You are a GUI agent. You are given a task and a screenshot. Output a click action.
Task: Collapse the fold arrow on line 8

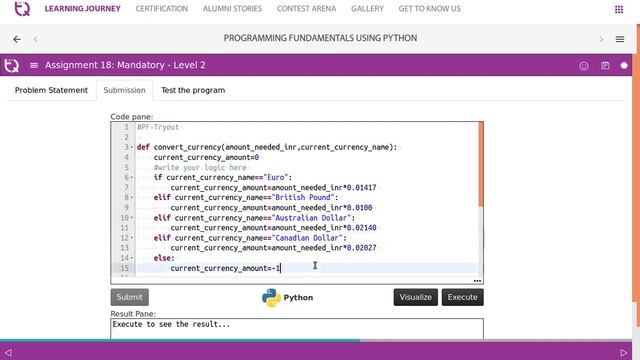[x=132, y=197]
